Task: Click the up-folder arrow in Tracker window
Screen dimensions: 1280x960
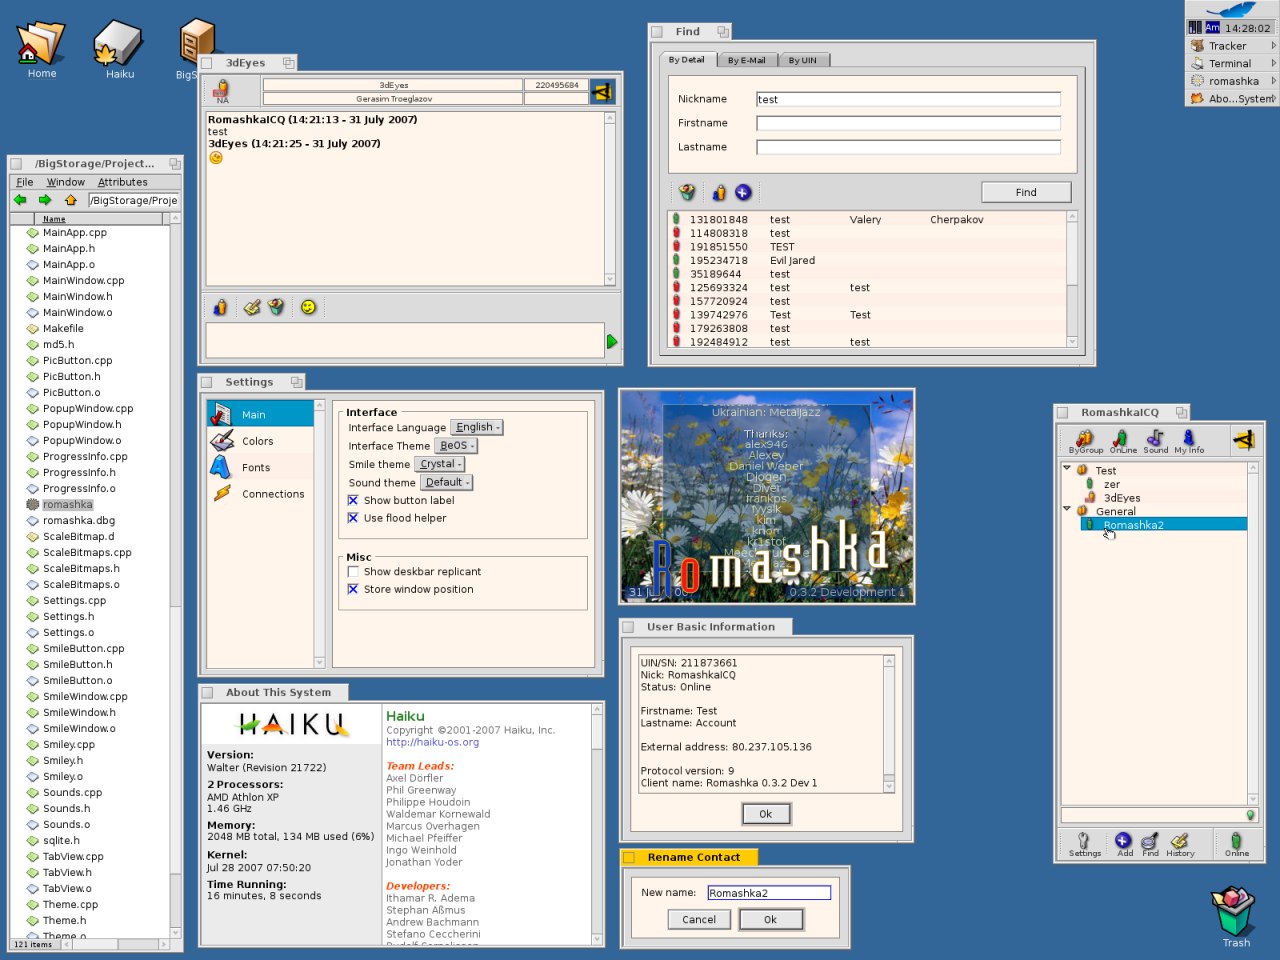Action: [x=70, y=200]
